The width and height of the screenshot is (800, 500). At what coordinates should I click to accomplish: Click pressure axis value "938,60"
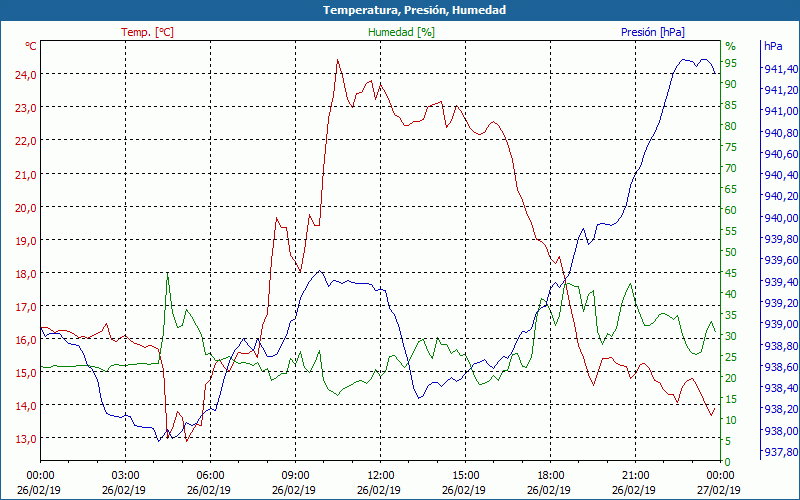tap(781, 367)
